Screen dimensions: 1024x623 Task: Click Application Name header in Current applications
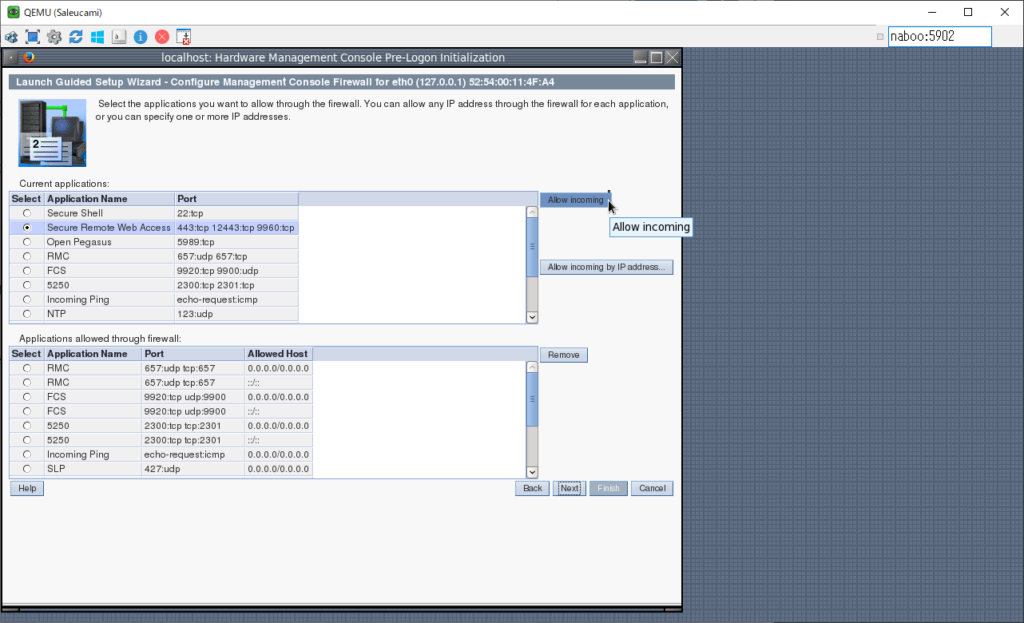[x=110, y=199]
